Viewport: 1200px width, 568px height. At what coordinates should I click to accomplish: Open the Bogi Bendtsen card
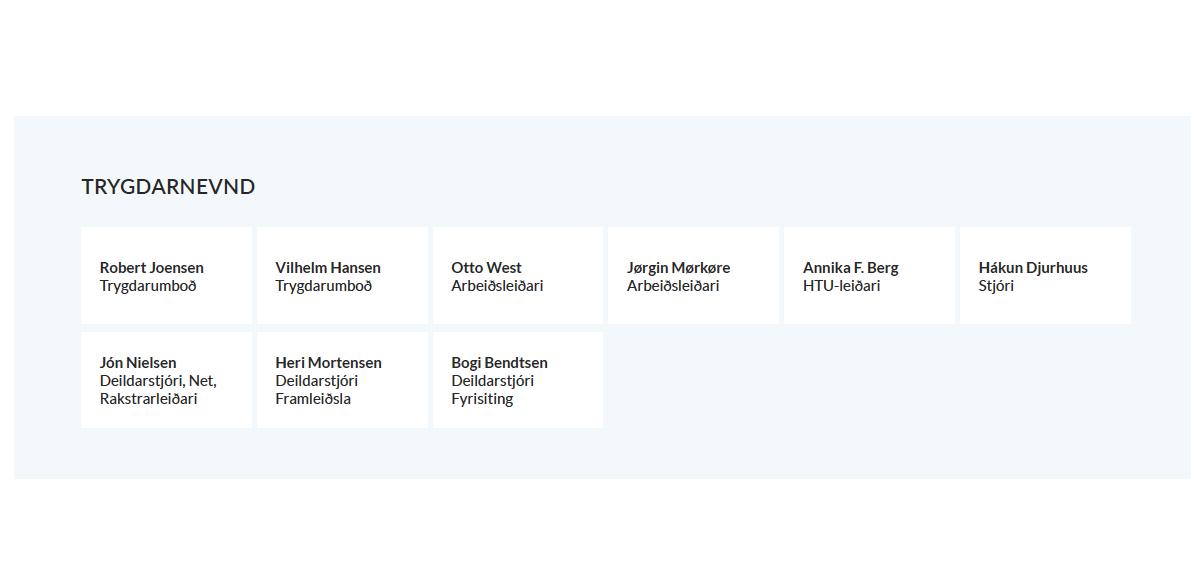(518, 380)
